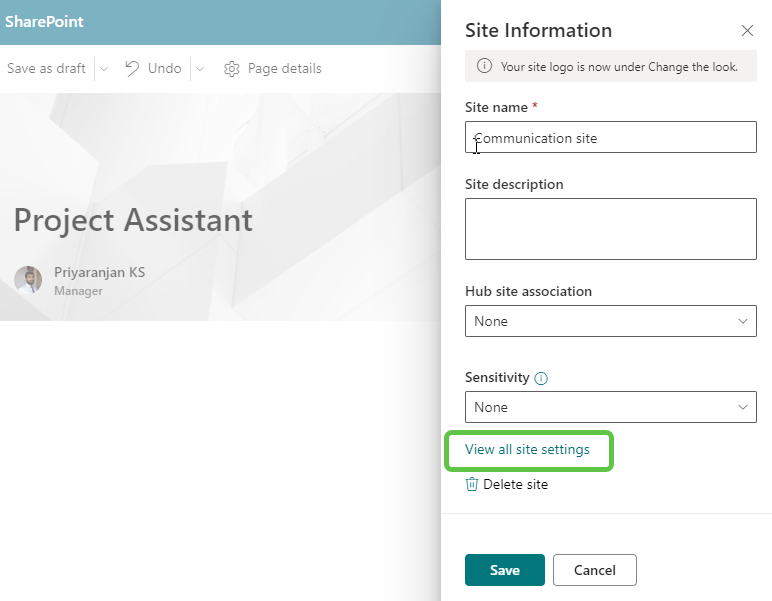
Task: Open the Hub site association dropdown
Action: (610, 321)
